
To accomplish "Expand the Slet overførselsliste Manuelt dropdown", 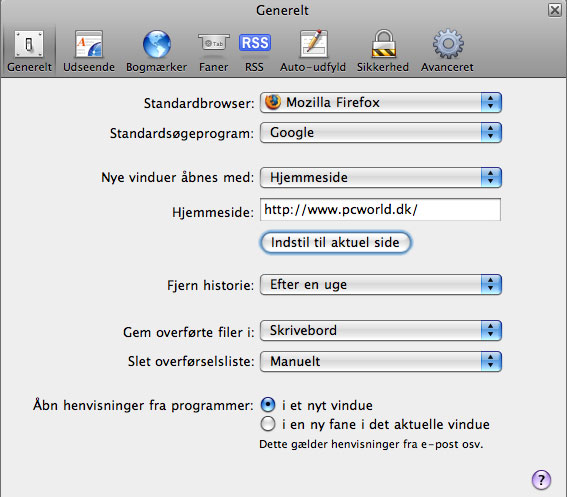I will click(x=381, y=361).
